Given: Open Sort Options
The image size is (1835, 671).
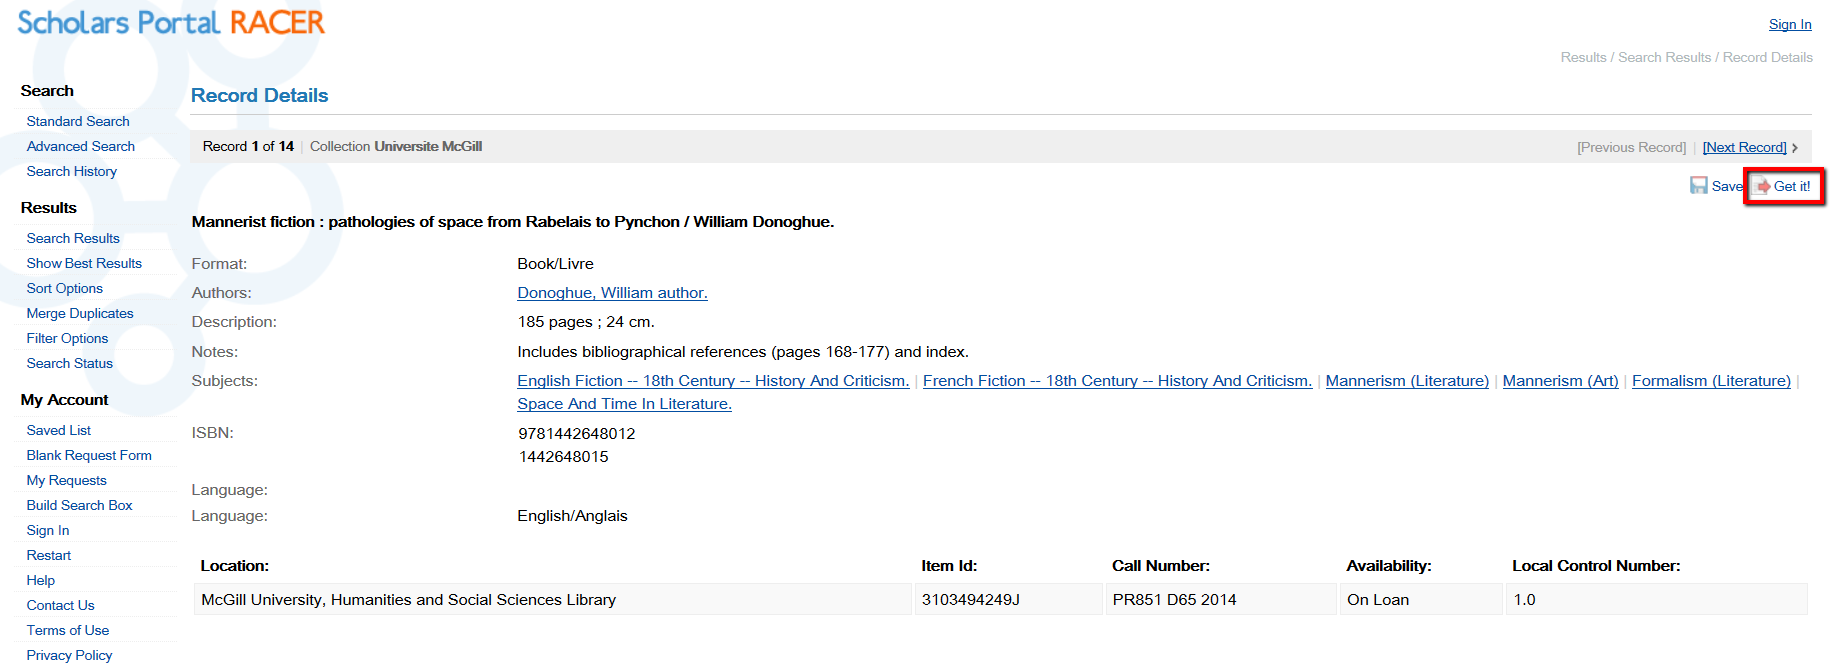Looking at the screenshot, I should (65, 288).
